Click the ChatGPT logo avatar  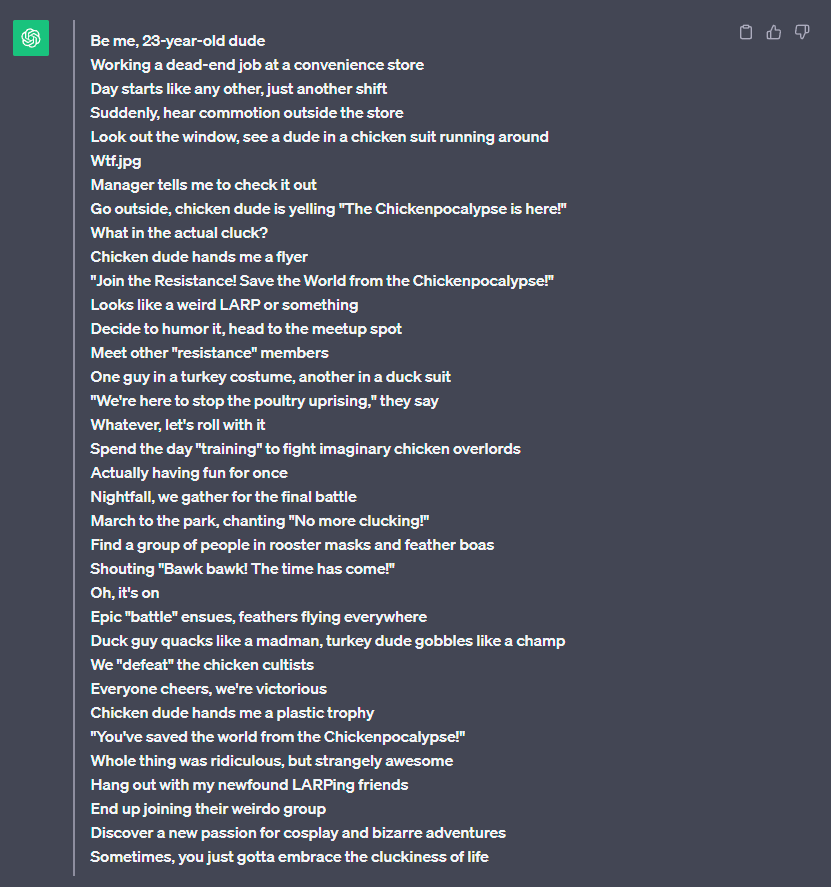(31, 38)
